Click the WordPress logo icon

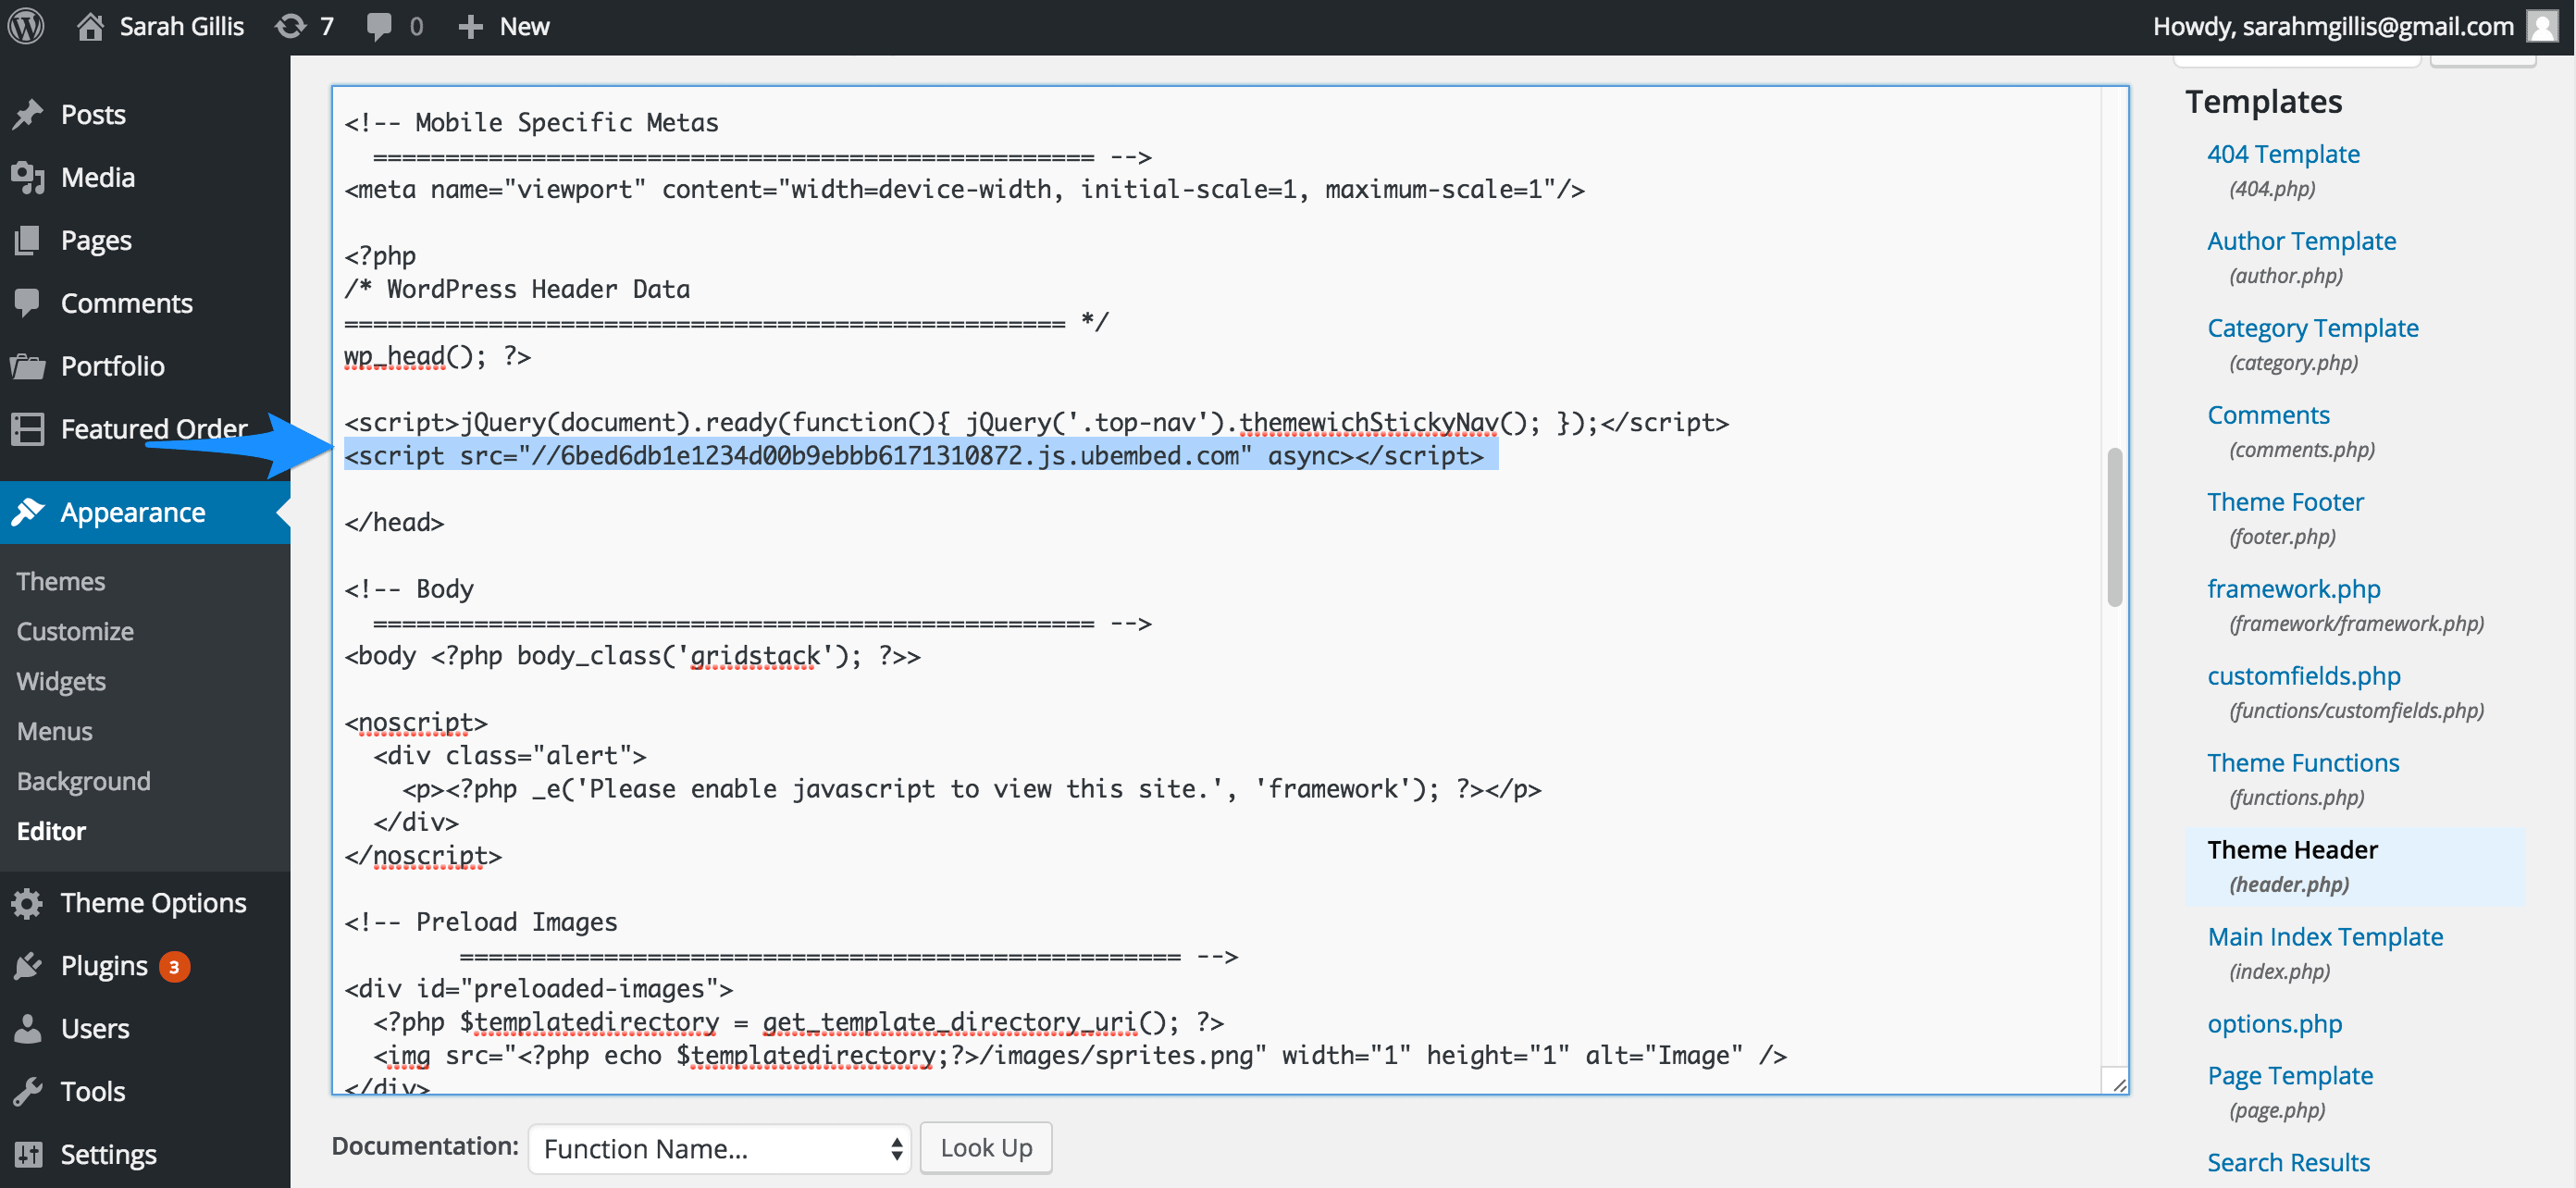coord(27,26)
